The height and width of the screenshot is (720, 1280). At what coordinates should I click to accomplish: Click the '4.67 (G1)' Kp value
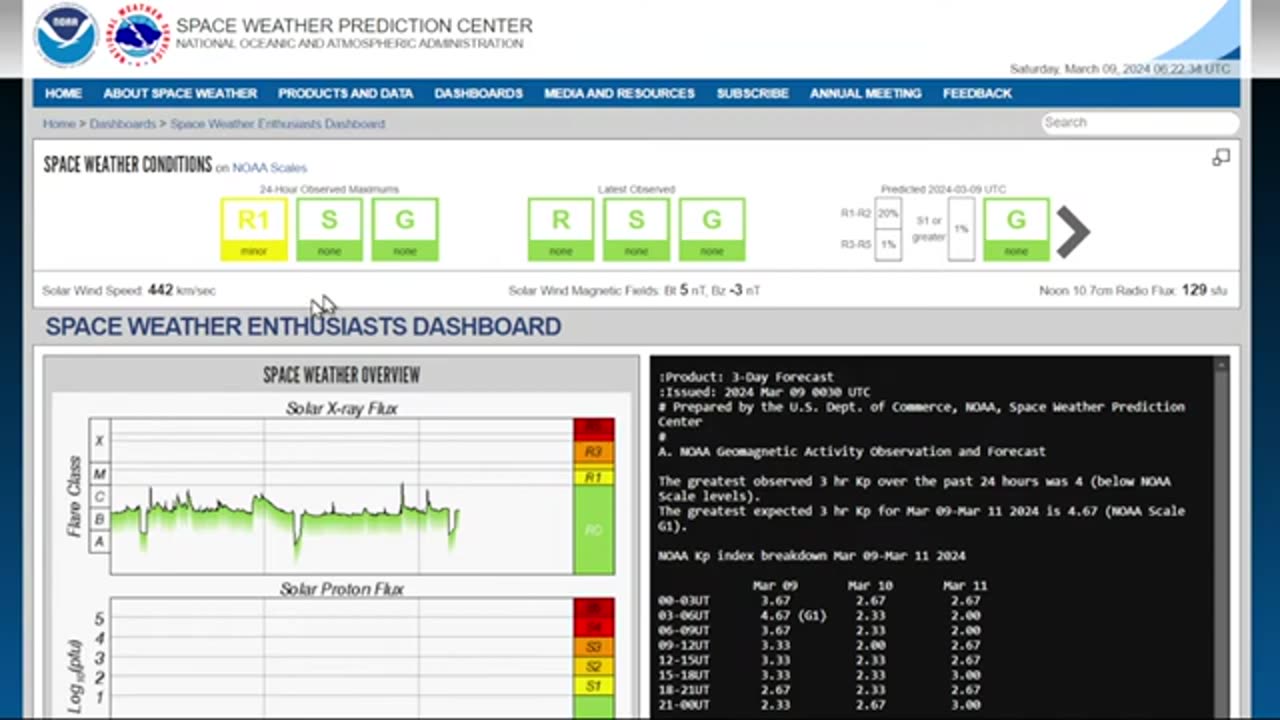793,615
